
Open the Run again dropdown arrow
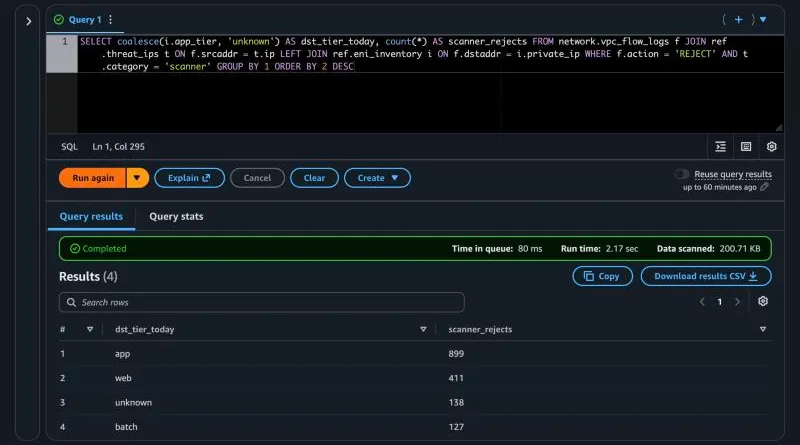[x=137, y=178]
